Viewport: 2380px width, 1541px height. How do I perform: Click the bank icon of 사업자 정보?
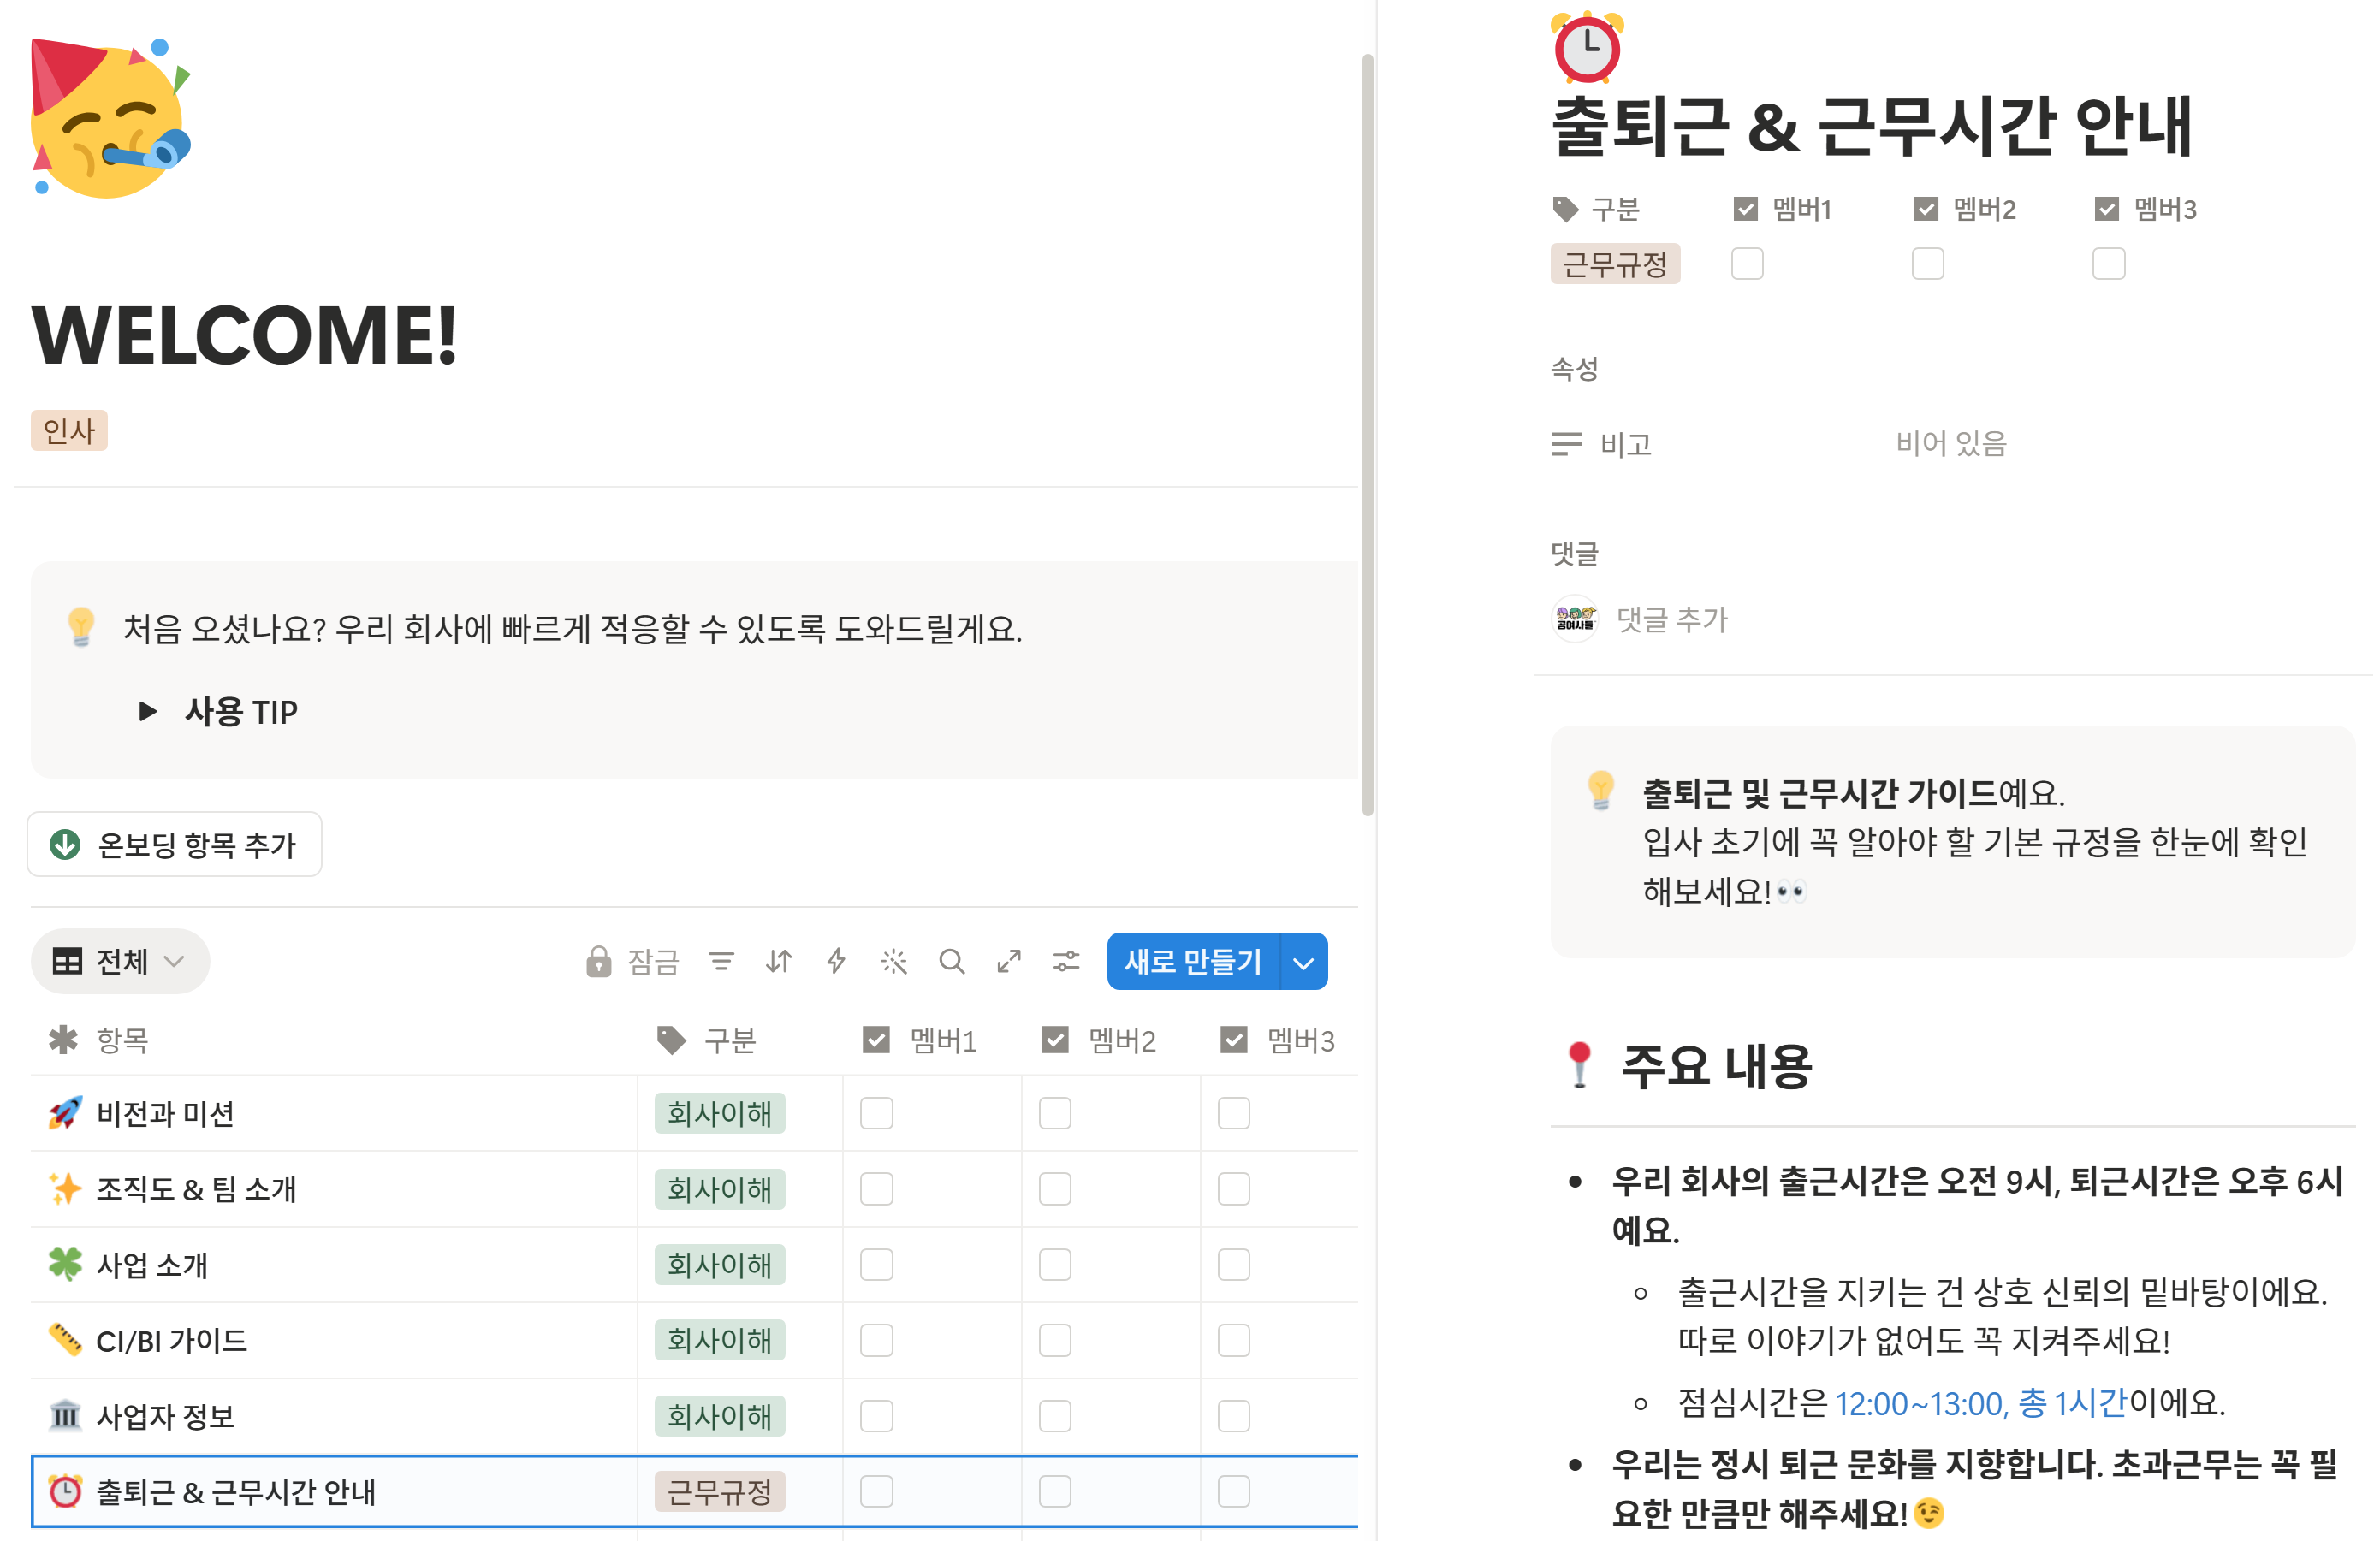(x=65, y=1416)
